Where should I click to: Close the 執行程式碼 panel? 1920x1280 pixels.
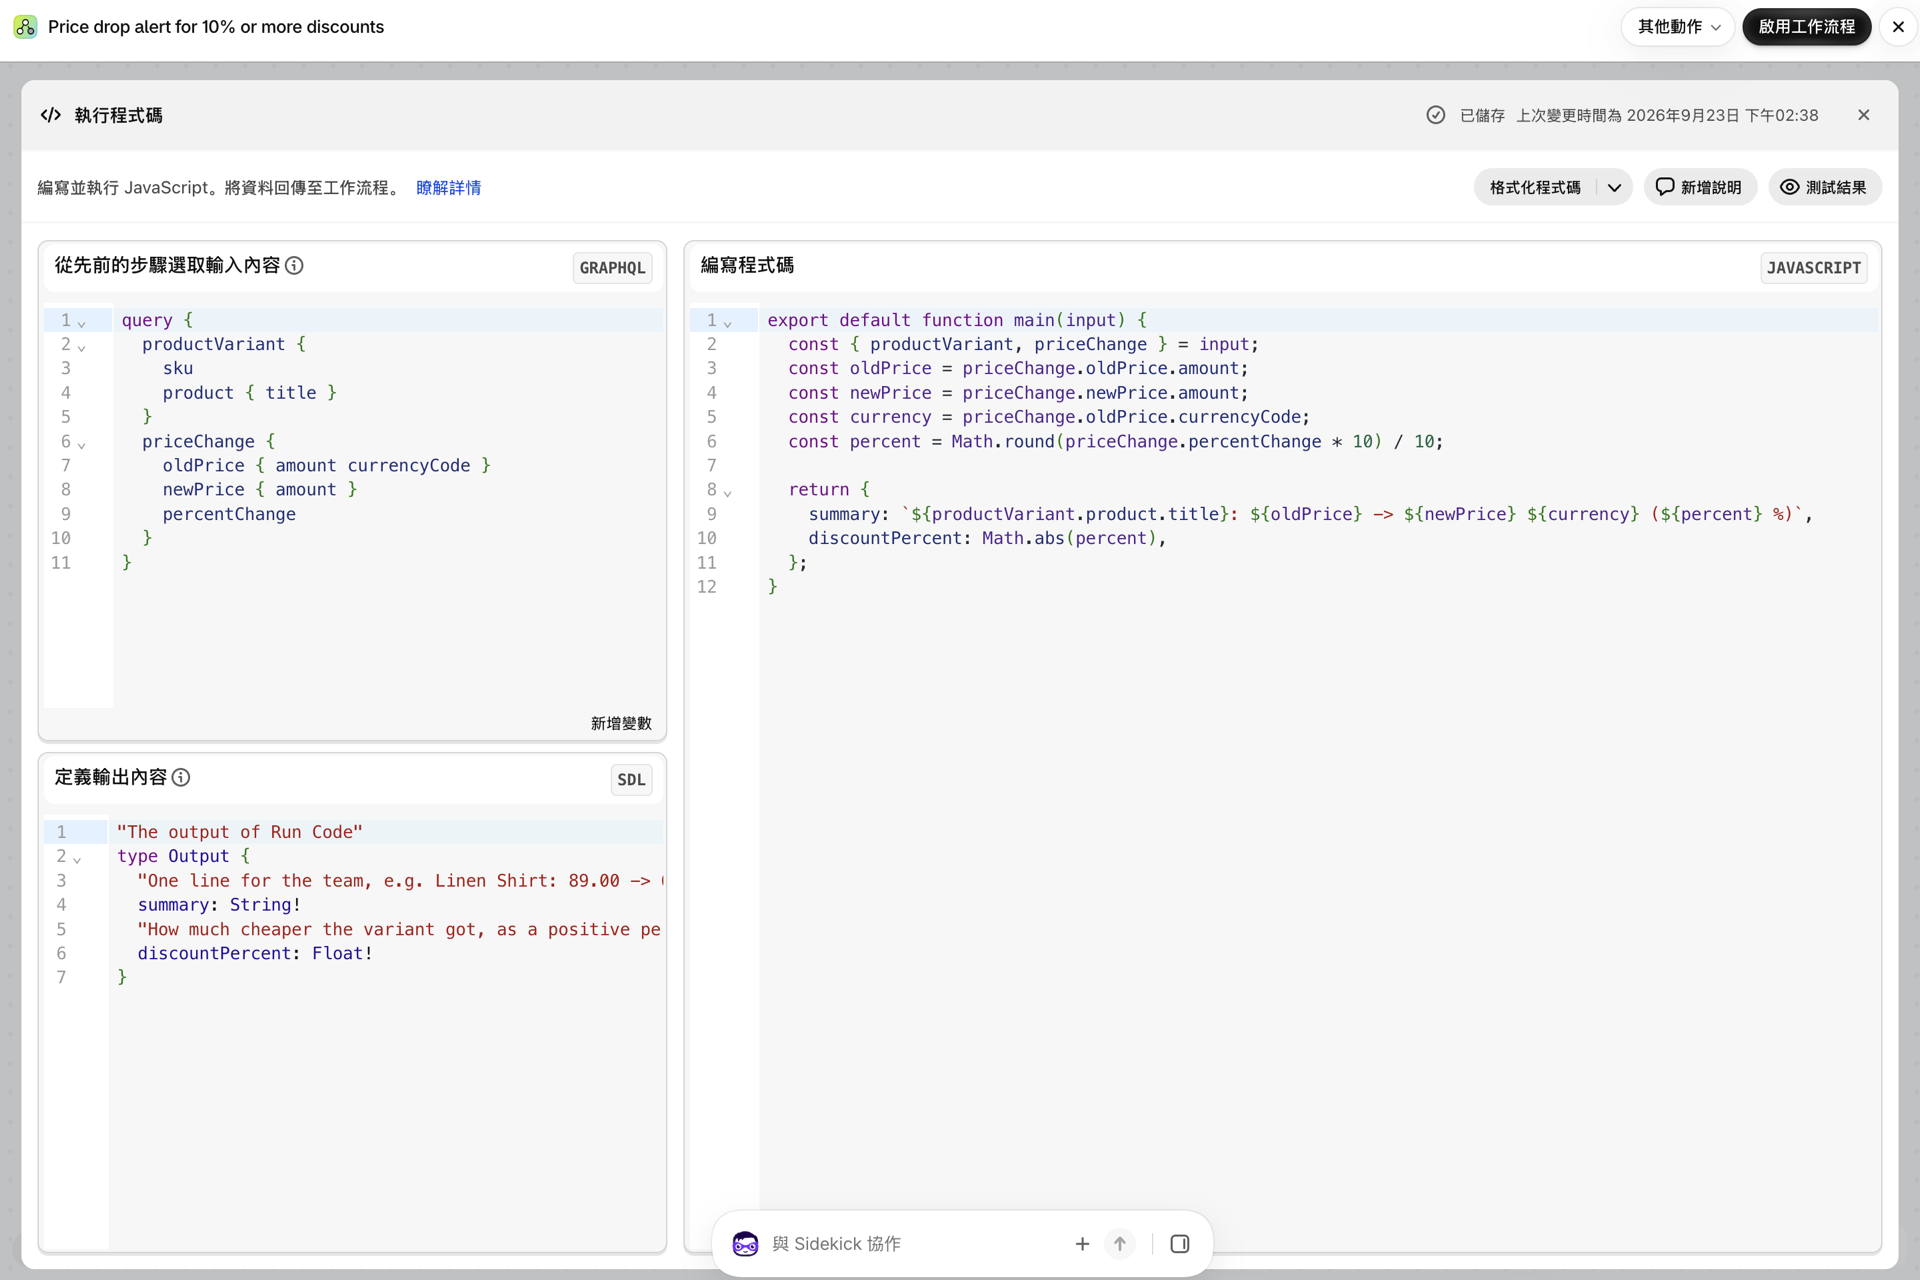[x=1864, y=115]
